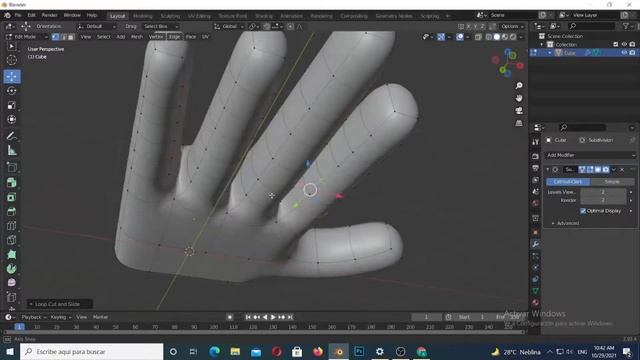Open the Render menu
This screenshot has width=640, height=360.
[x=49, y=15]
